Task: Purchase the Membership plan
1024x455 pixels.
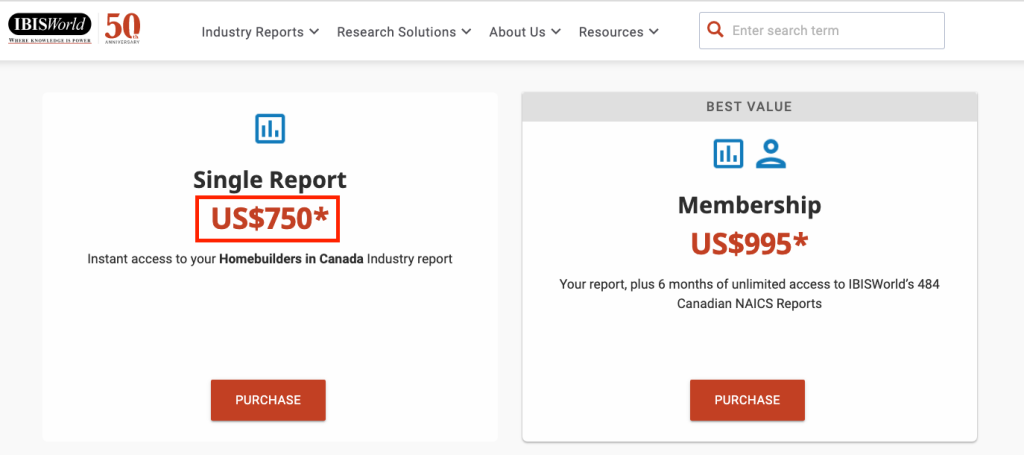Action: pyautogui.click(x=747, y=400)
